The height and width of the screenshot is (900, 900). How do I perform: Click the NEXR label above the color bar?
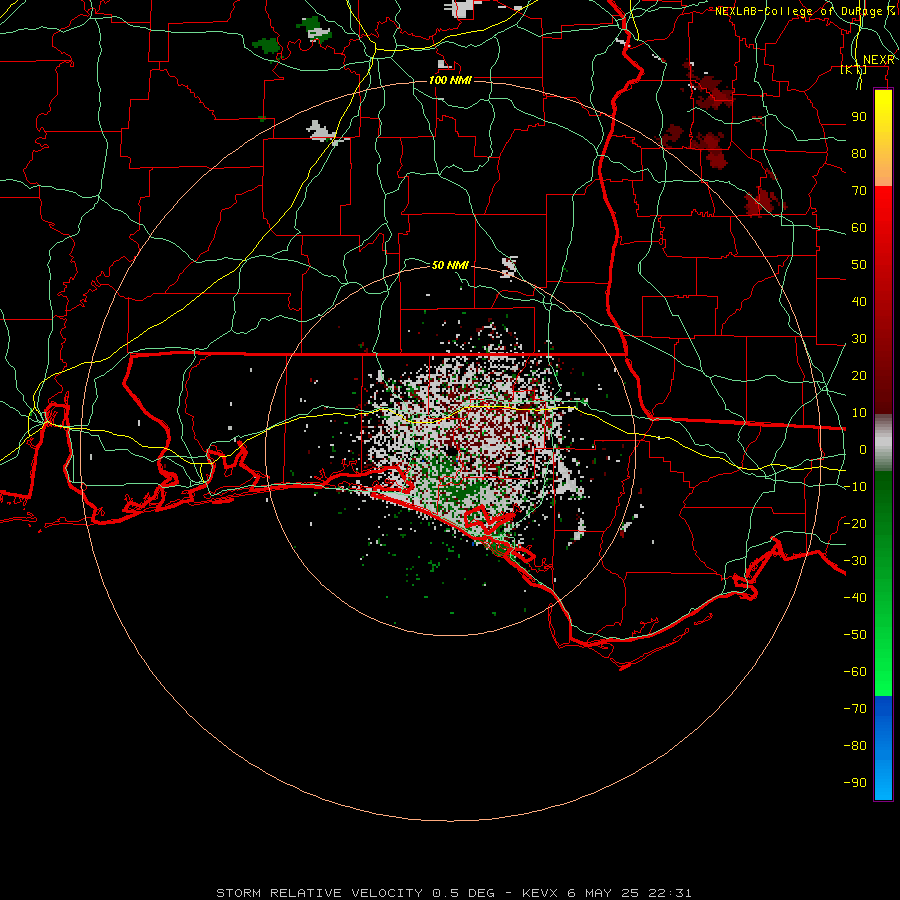coord(879,60)
